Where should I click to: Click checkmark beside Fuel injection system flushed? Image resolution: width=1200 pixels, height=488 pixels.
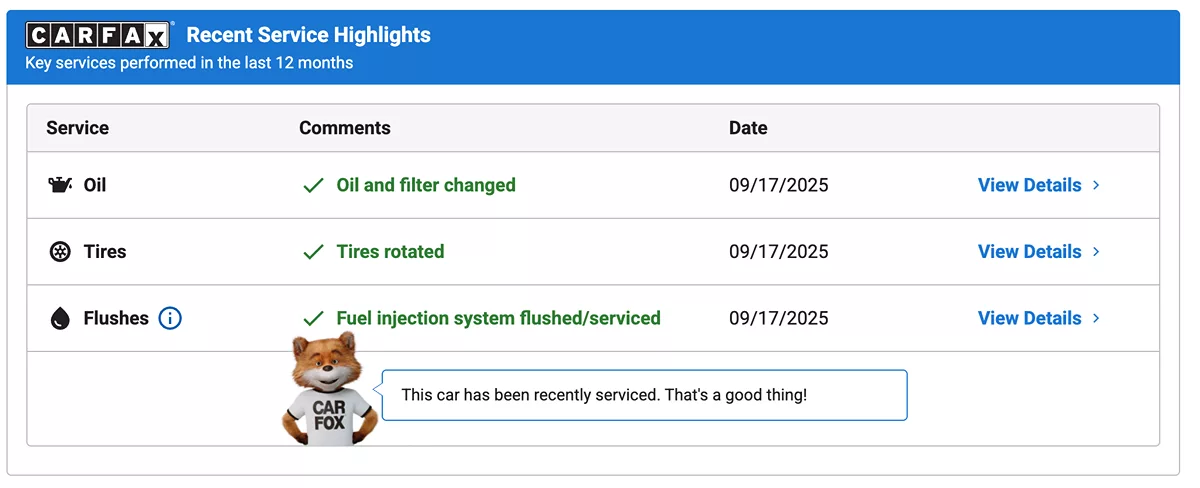point(314,319)
